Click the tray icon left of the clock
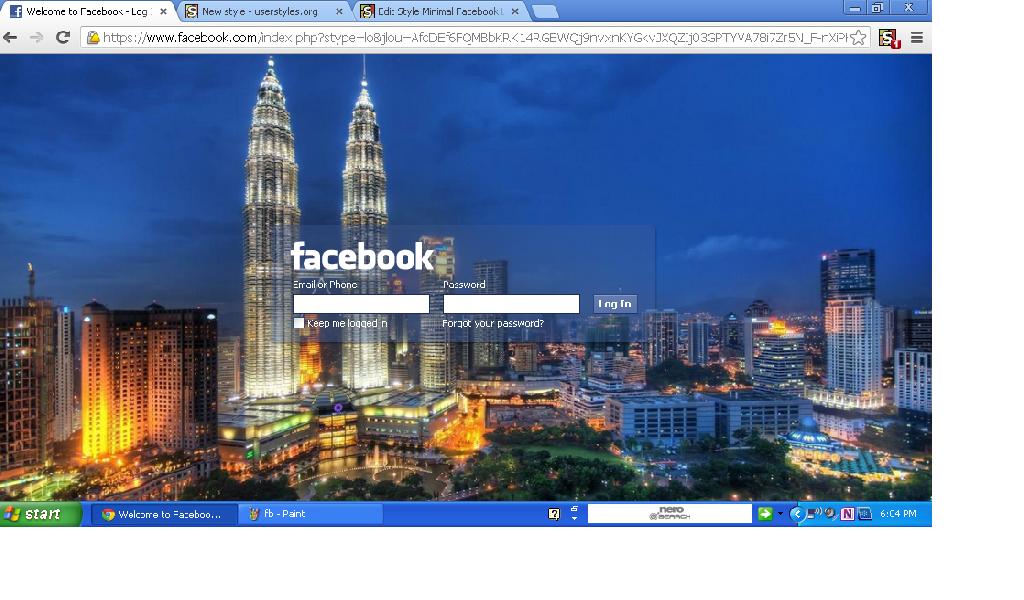The height and width of the screenshot is (600, 1024). point(865,514)
